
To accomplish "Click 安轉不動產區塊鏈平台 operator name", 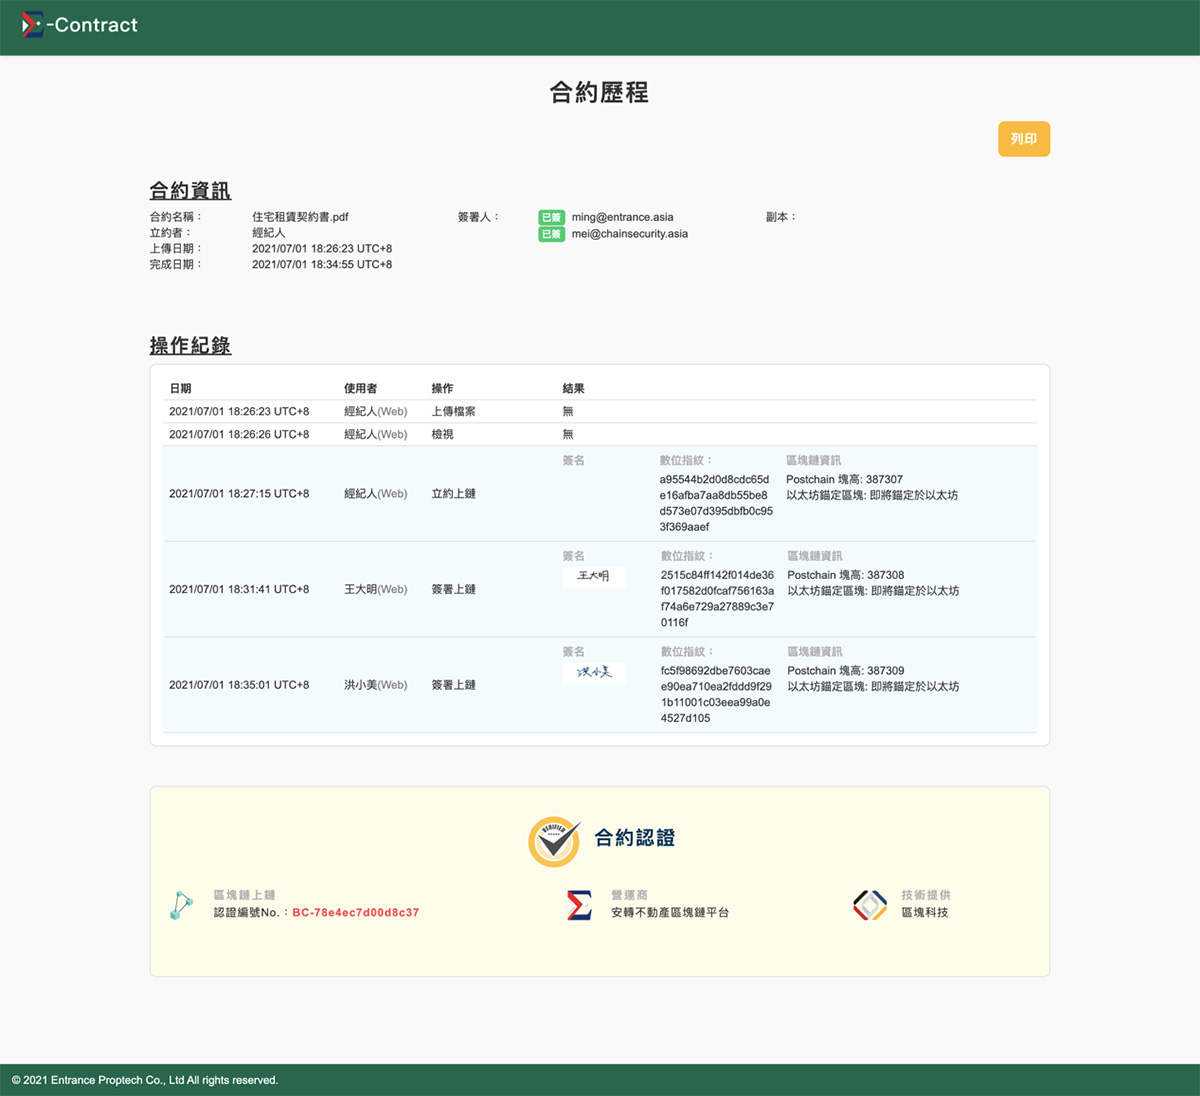I will (670, 913).
